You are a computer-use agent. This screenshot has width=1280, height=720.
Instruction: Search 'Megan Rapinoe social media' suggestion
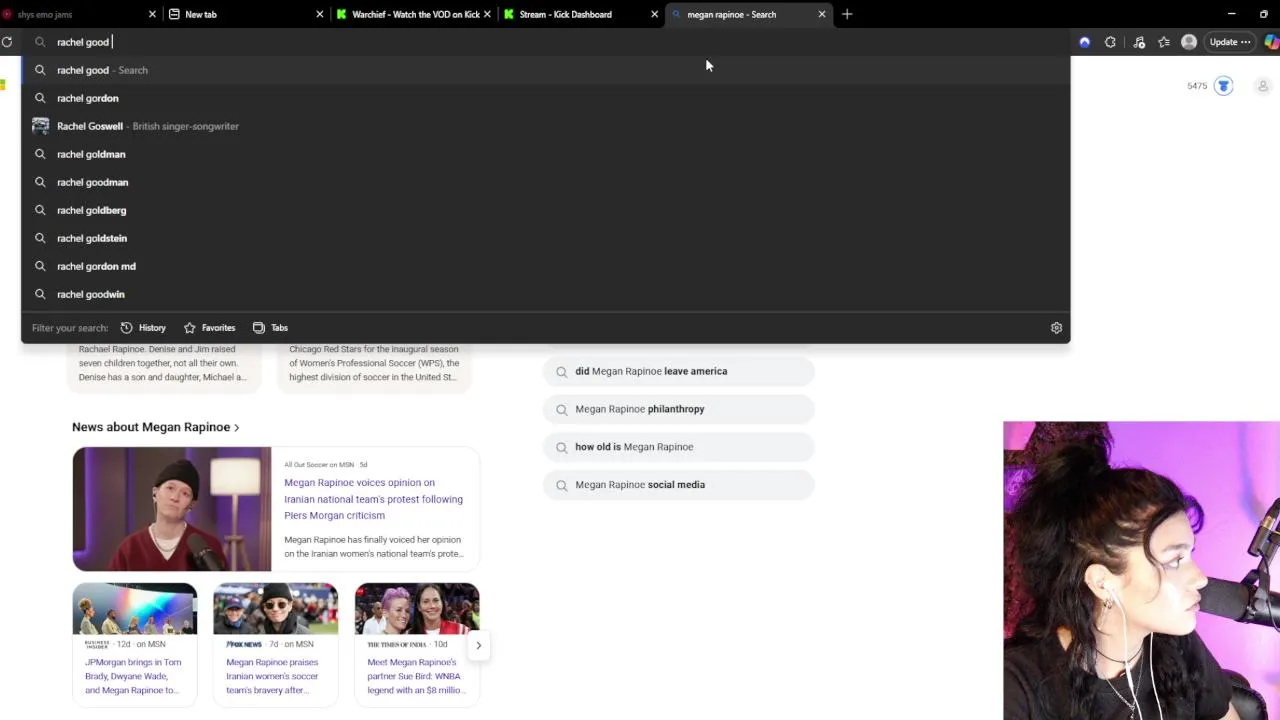pyautogui.click(x=679, y=485)
